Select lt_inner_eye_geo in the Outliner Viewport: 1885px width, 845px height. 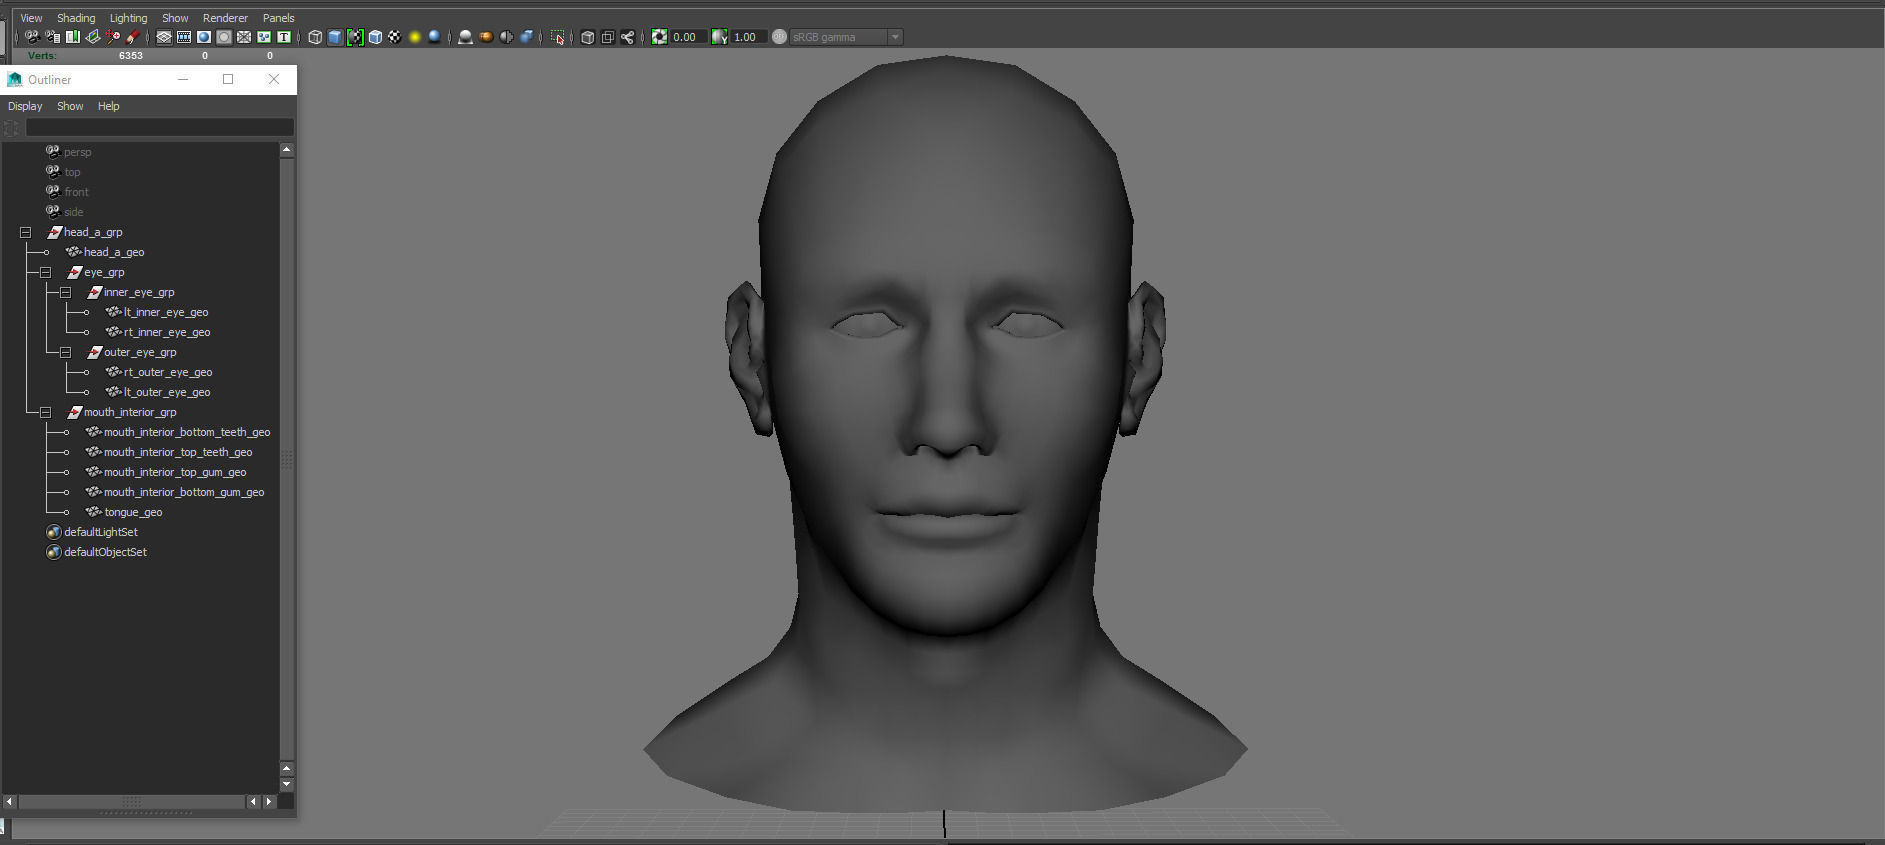click(166, 312)
